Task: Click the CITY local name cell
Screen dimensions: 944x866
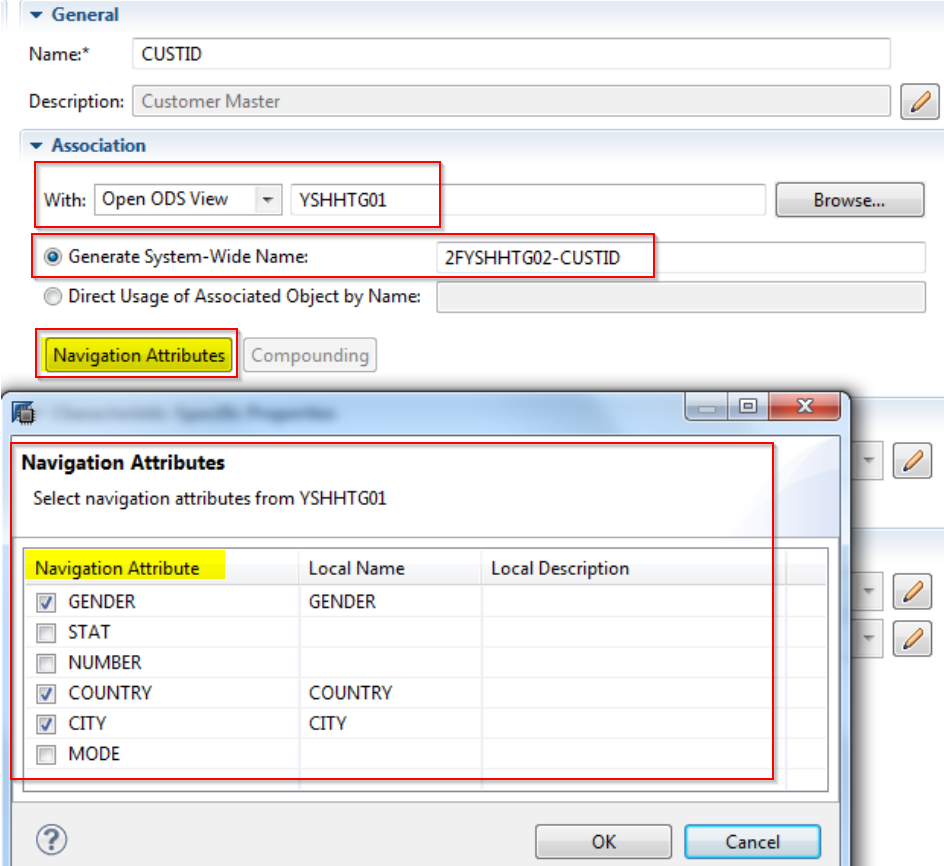Action: click(x=390, y=723)
